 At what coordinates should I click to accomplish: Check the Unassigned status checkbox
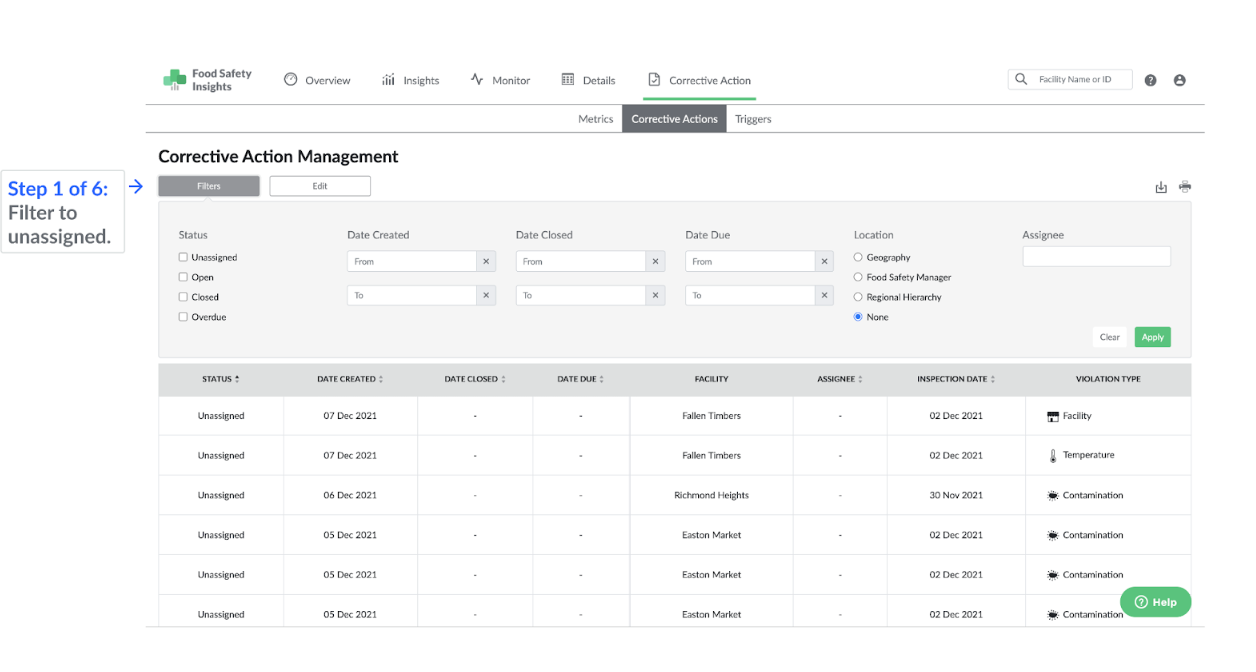coord(183,258)
